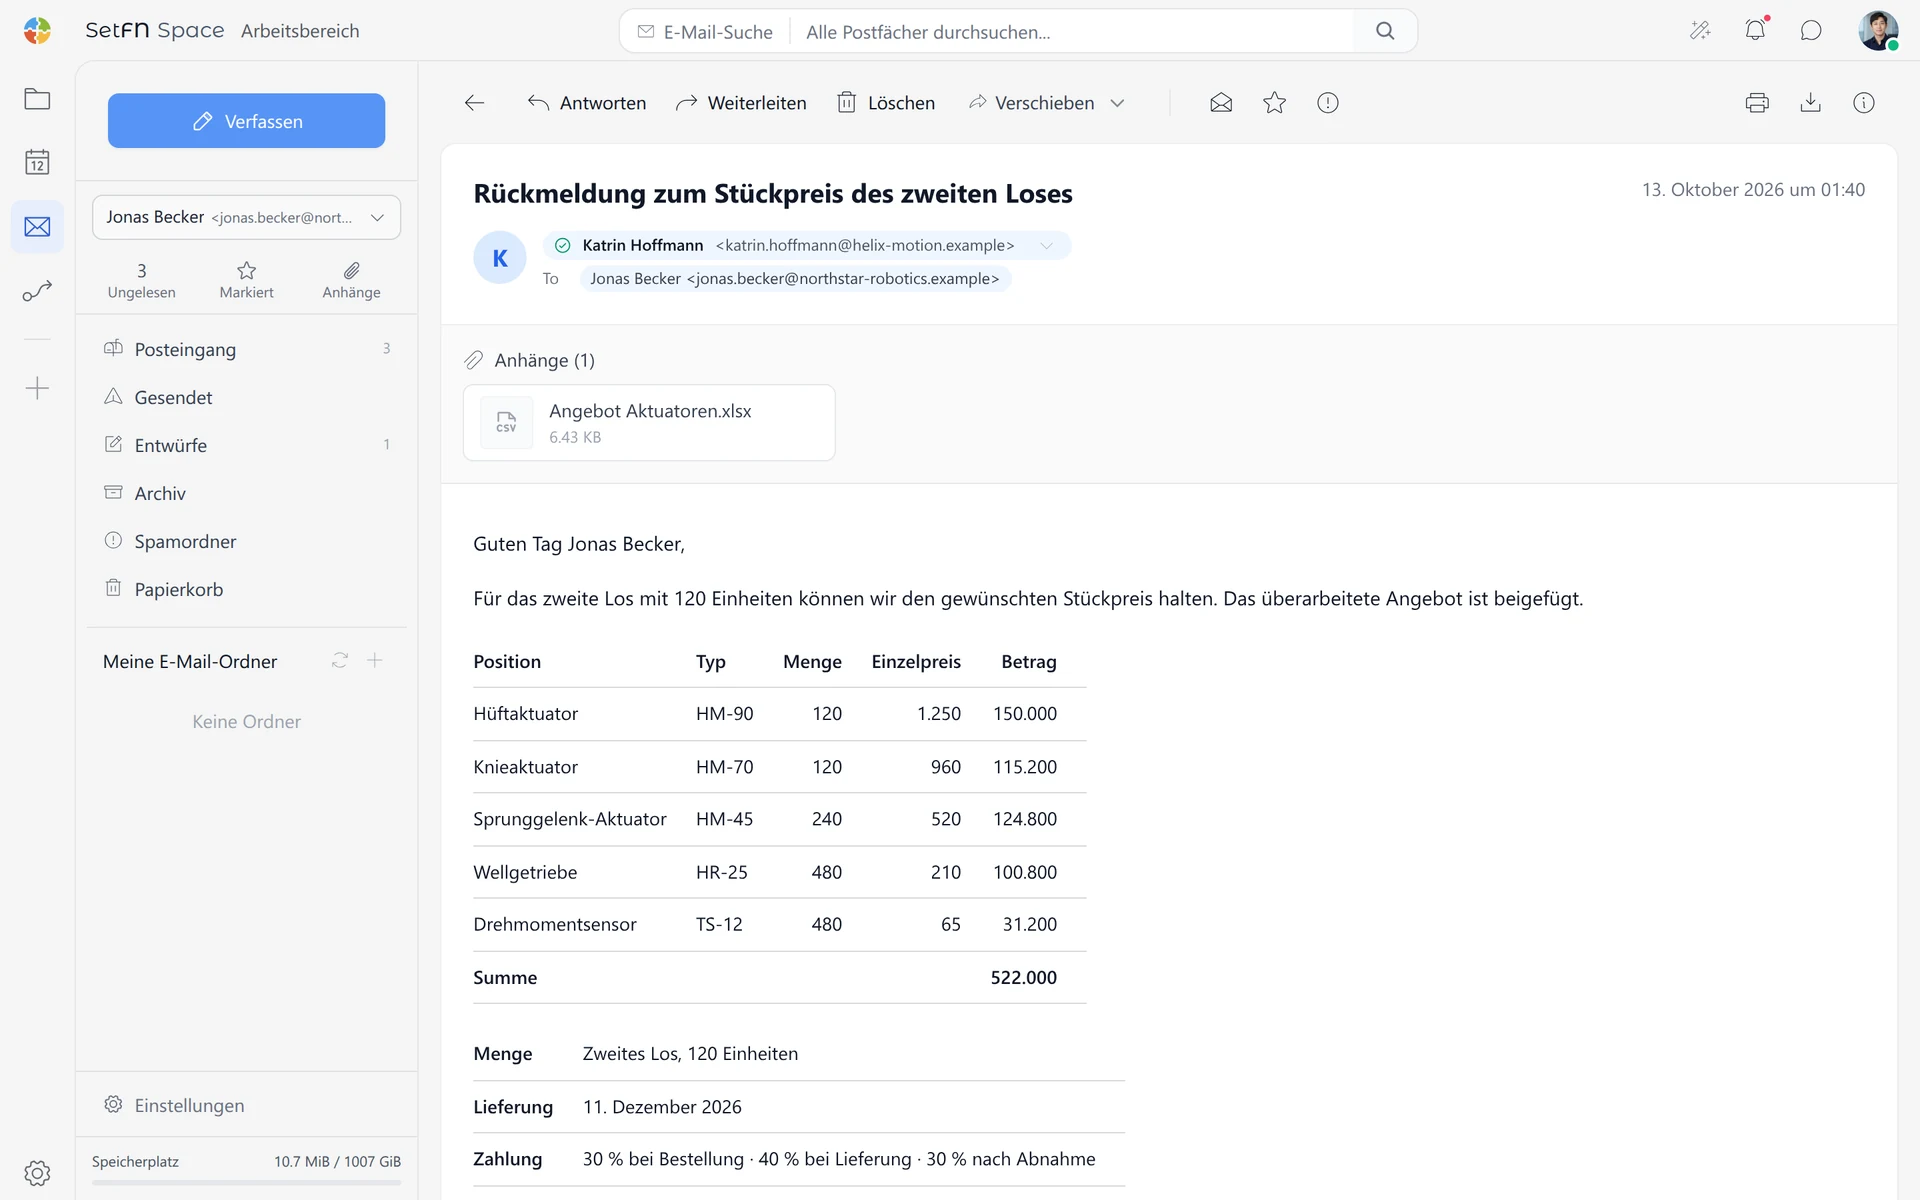Viewport: 1920px width, 1200px height.
Task: Click the magnifier search button
Action: pyautogui.click(x=1385, y=31)
